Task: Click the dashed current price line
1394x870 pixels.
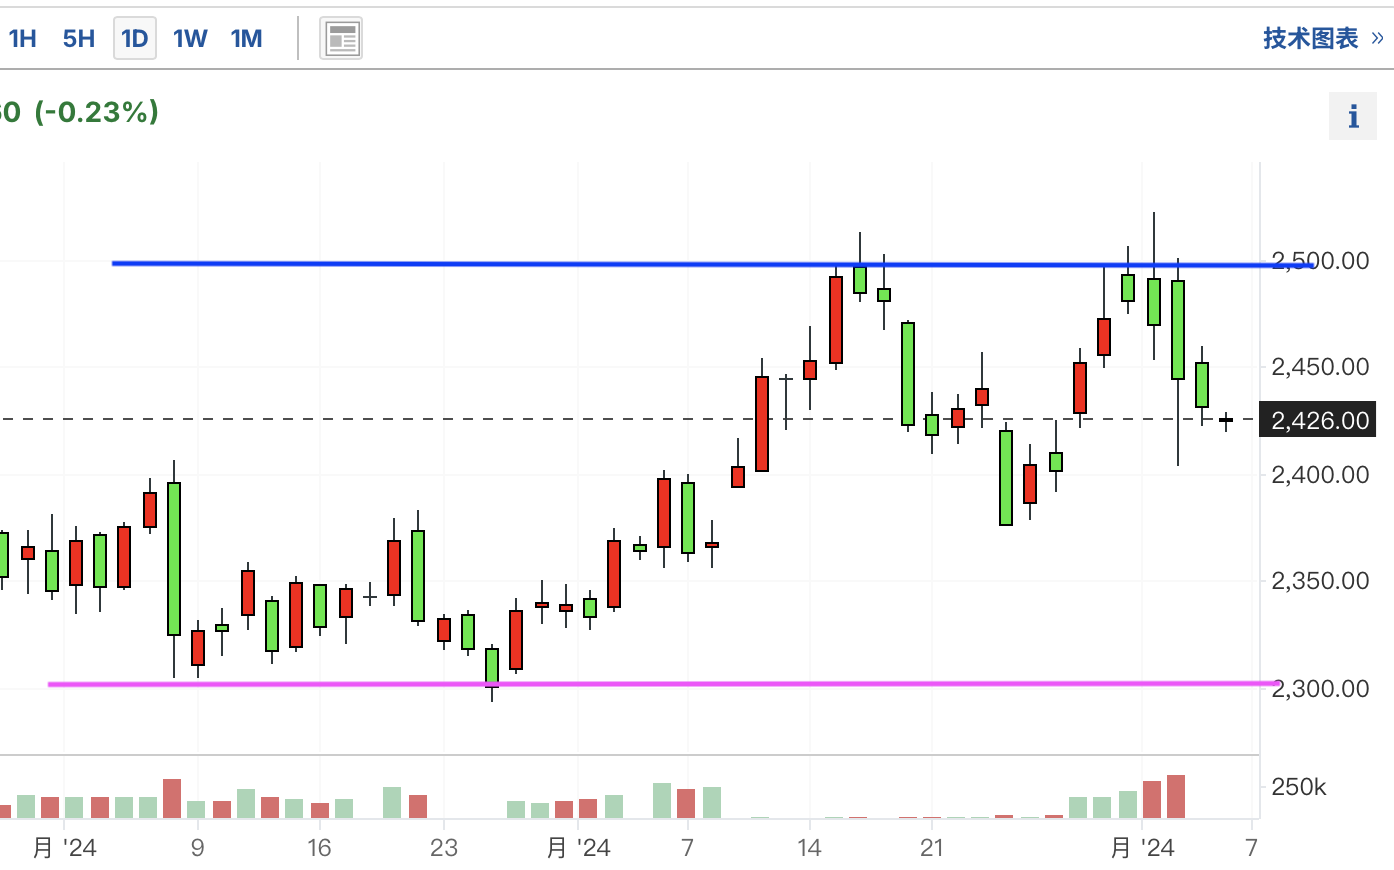Action: 628,419
